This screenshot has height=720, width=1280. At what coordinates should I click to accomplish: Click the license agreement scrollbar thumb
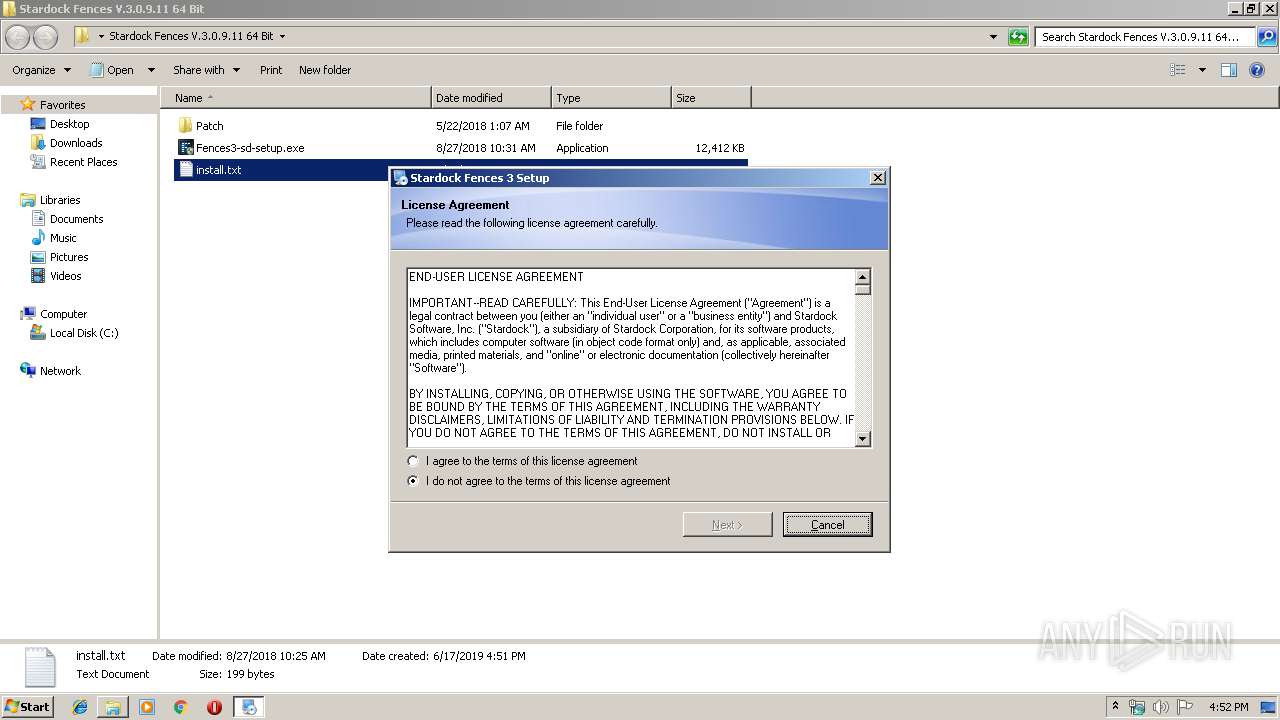(x=863, y=289)
